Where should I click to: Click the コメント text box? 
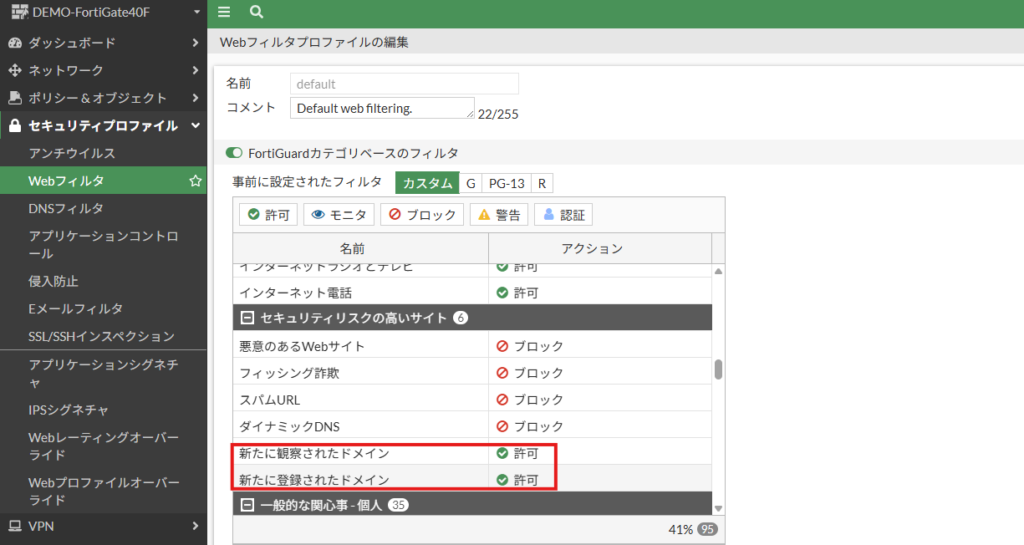[x=382, y=108]
